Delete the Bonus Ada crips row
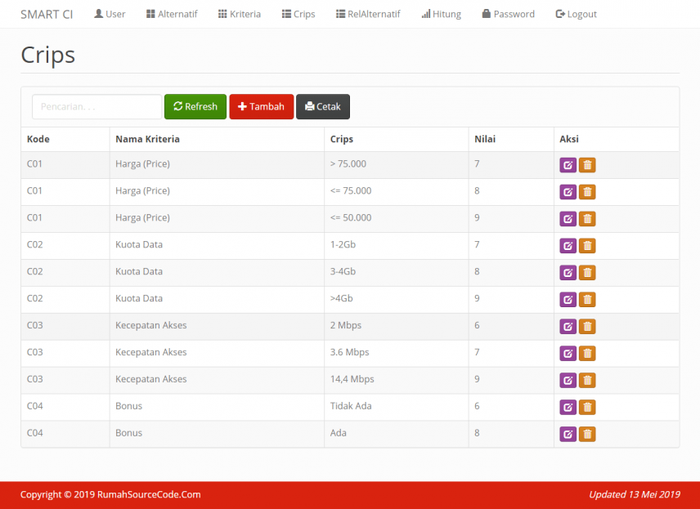 click(x=588, y=434)
